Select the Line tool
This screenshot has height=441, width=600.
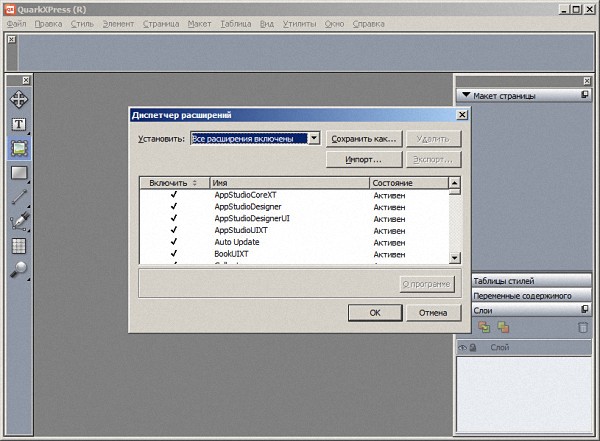tap(19, 197)
